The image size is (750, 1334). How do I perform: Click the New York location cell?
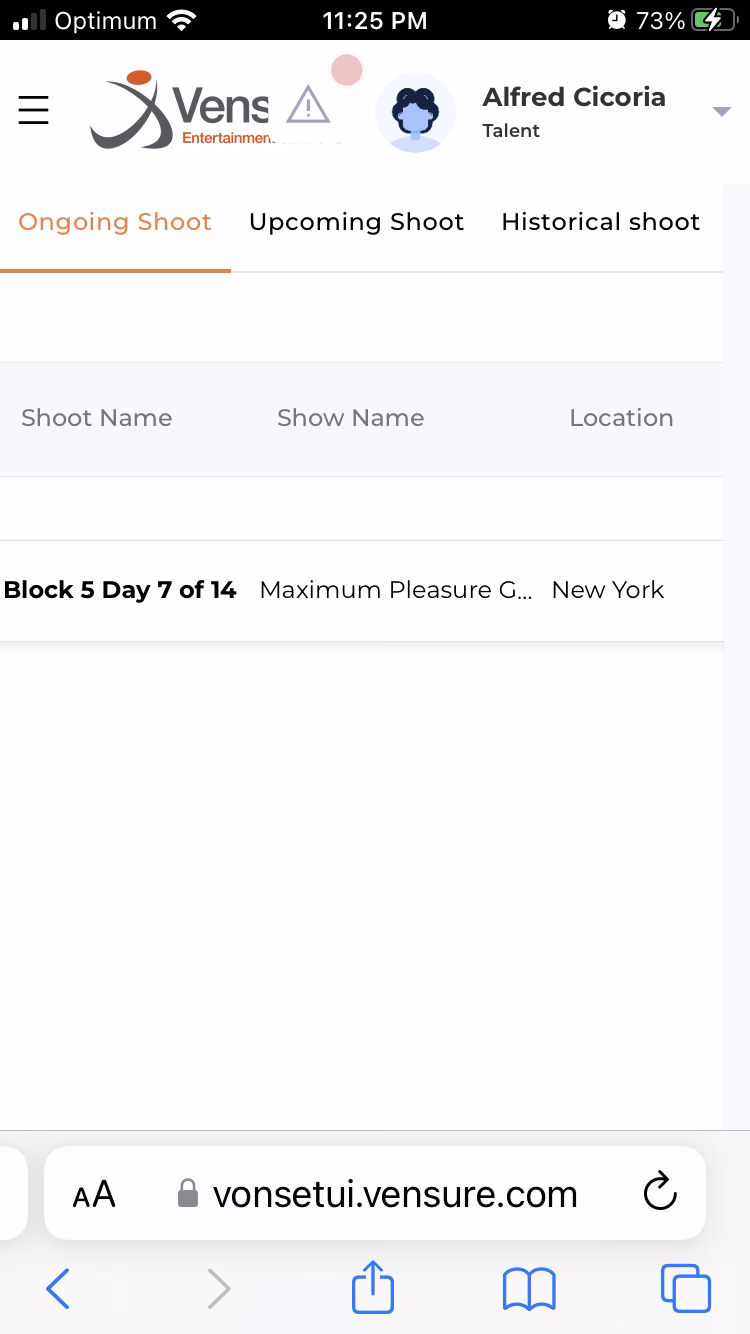608,590
